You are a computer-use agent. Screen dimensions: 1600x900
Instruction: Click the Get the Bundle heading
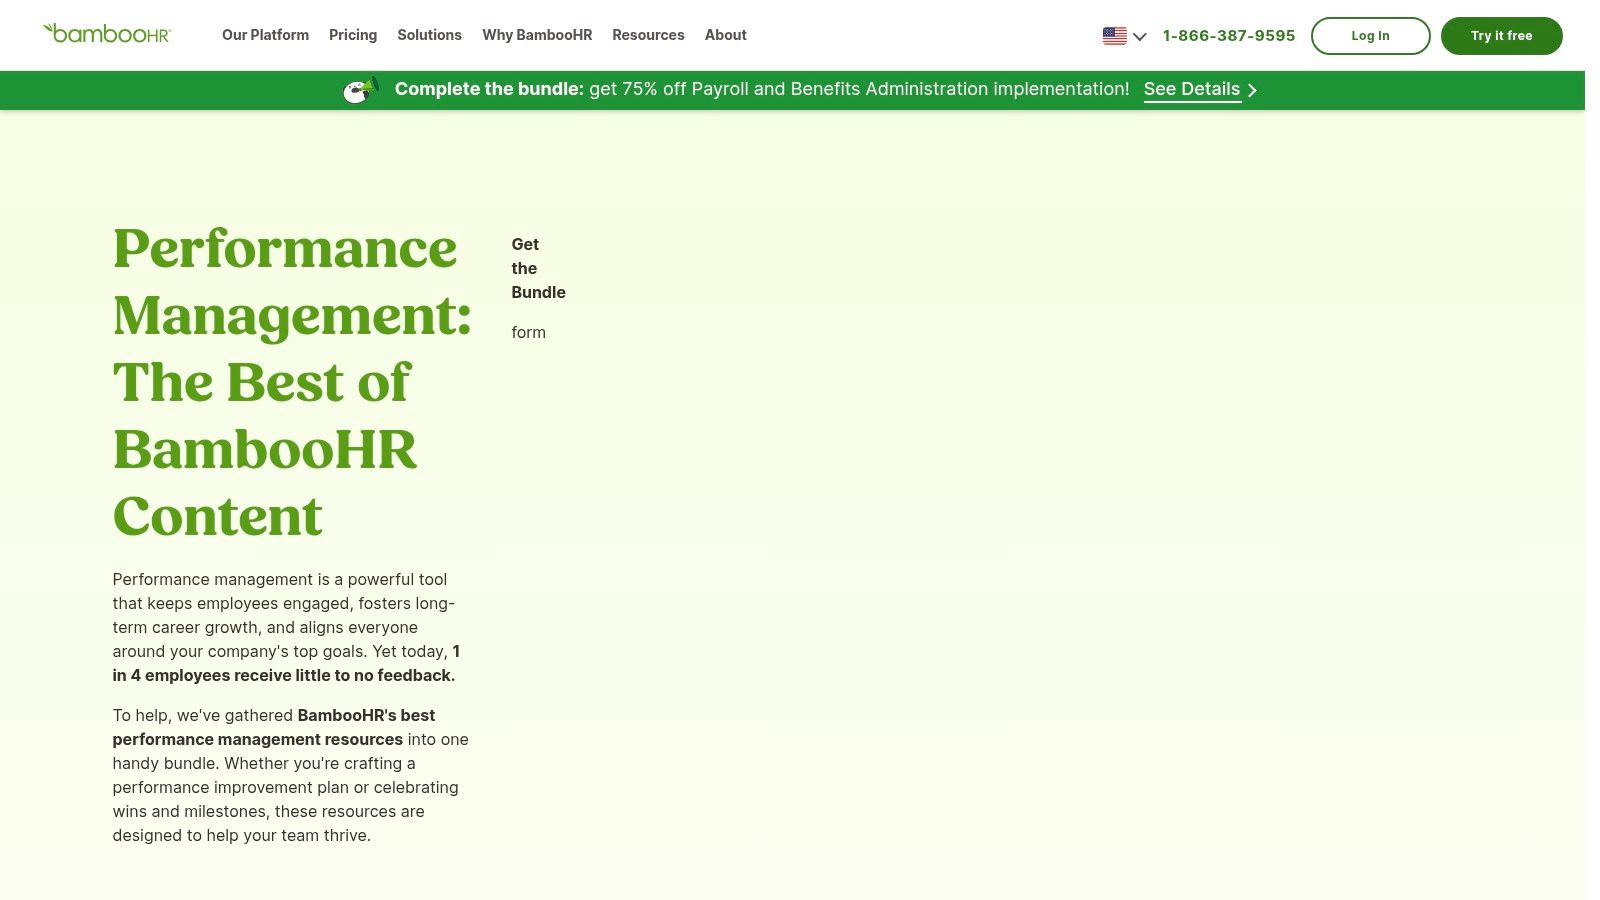tap(538, 268)
